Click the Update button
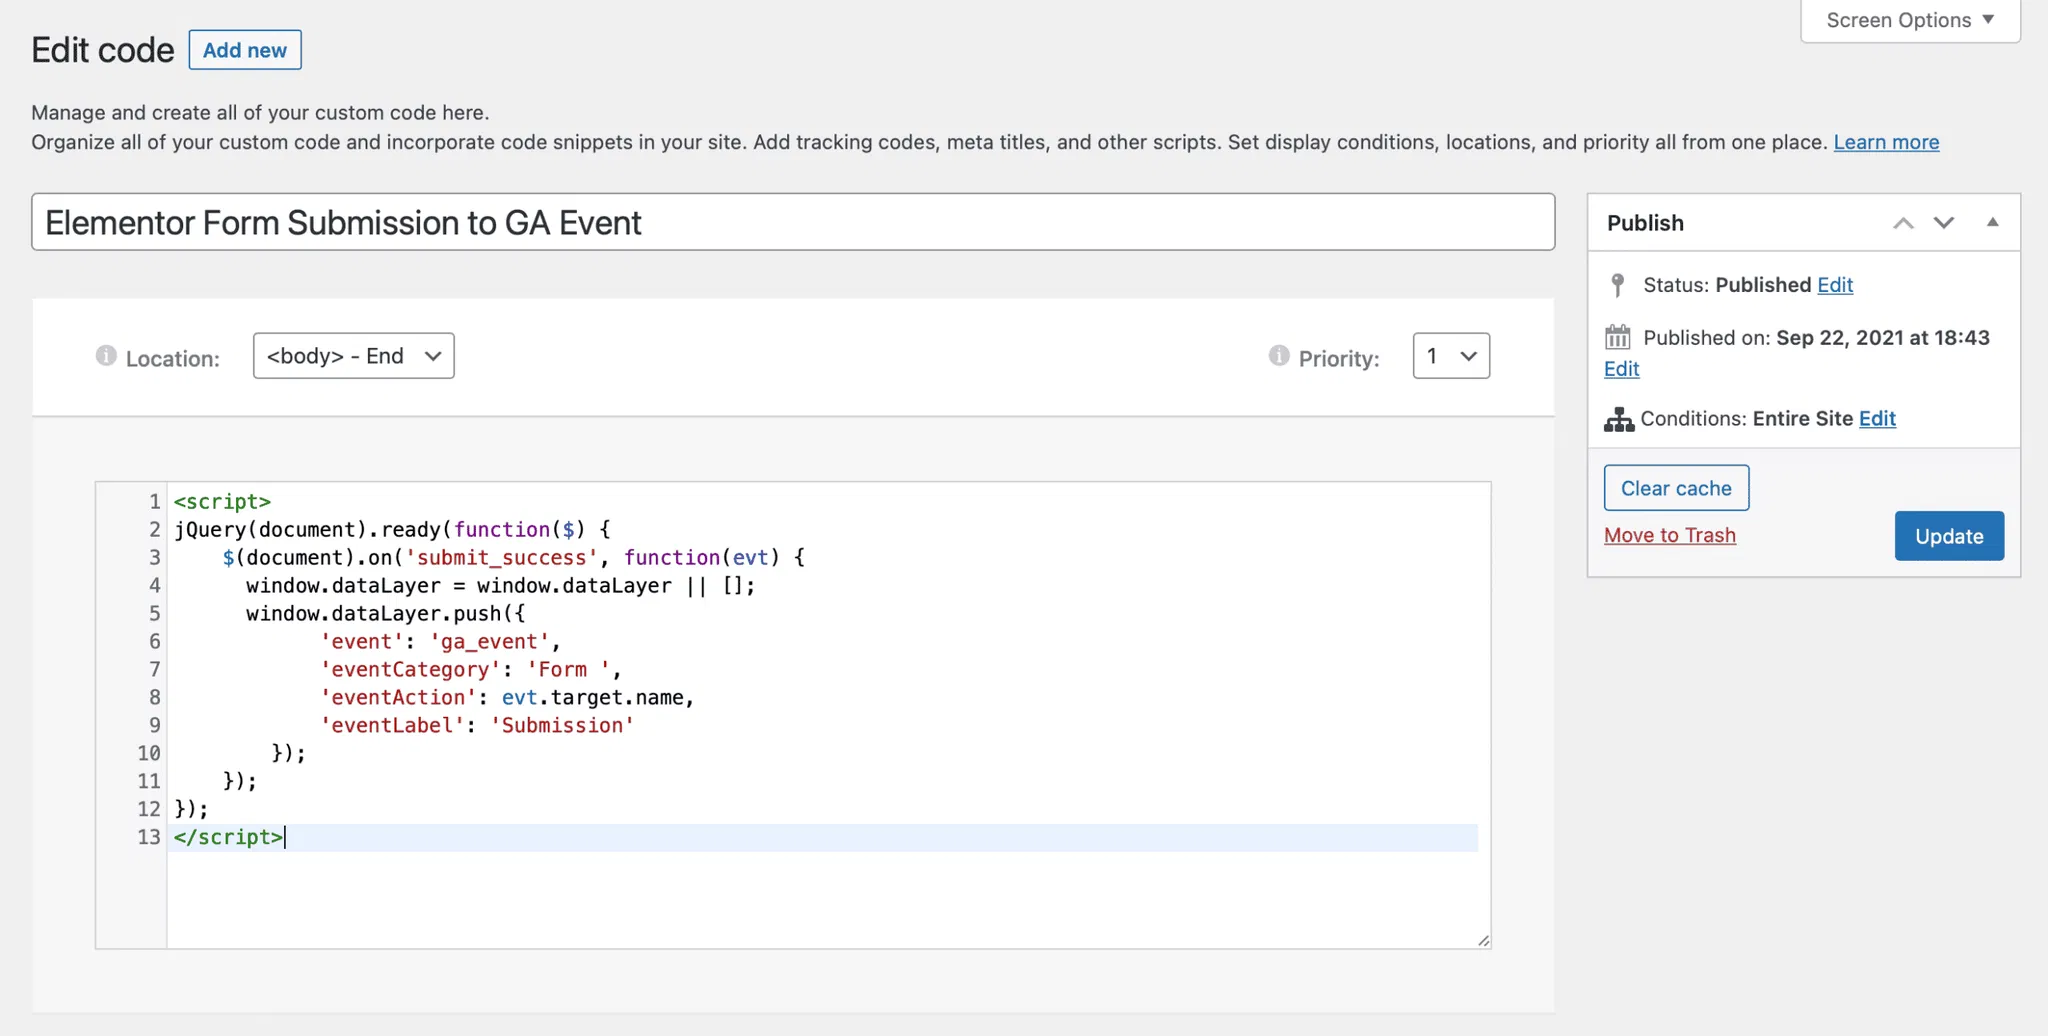The width and height of the screenshot is (2048, 1036). [x=1949, y=536]
